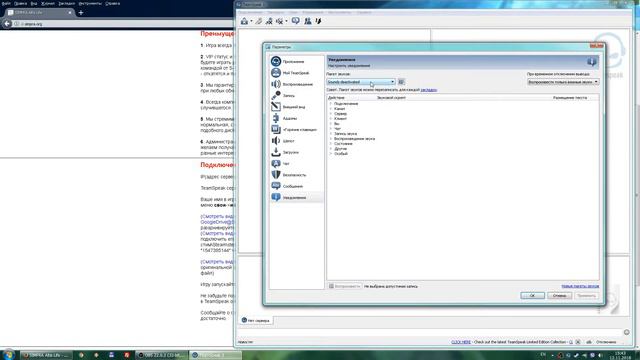Switch to OBS 22.0.2 taskbar button
The image size is (640, 360).
click(x=162, y=355)
